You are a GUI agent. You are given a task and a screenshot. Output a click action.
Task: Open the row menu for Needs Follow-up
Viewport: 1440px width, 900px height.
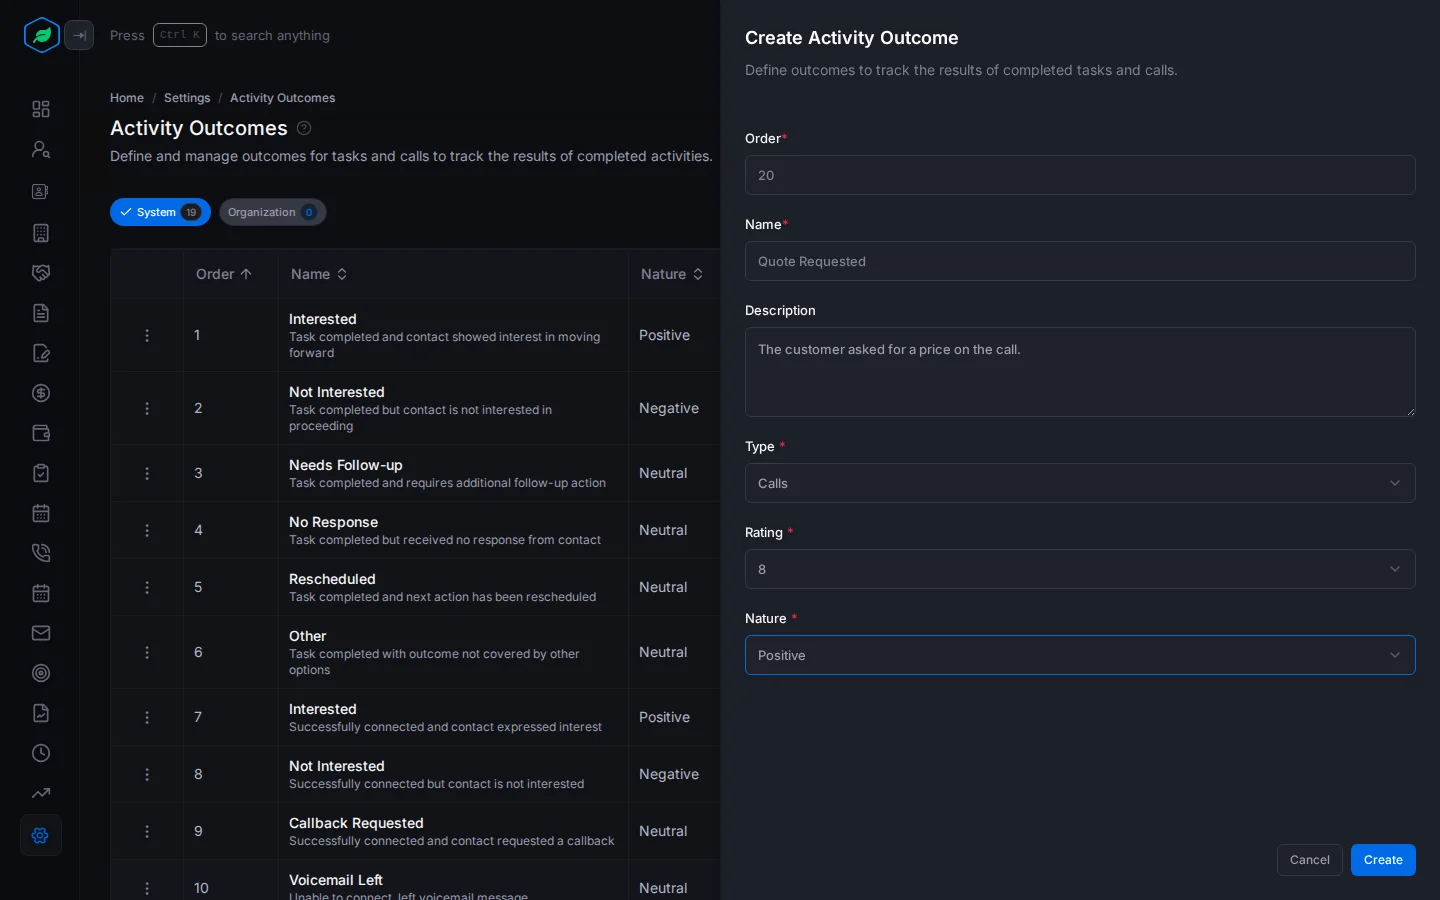tap(147, 473)
